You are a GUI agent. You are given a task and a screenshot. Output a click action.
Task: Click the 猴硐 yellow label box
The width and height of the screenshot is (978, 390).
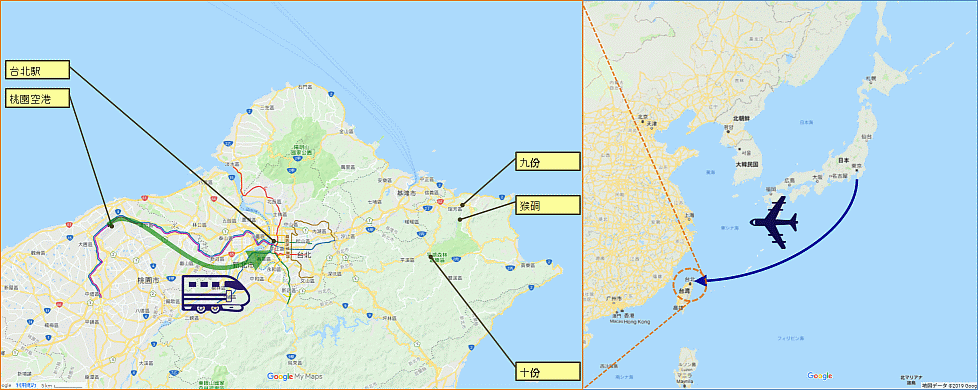click(548, 205)
